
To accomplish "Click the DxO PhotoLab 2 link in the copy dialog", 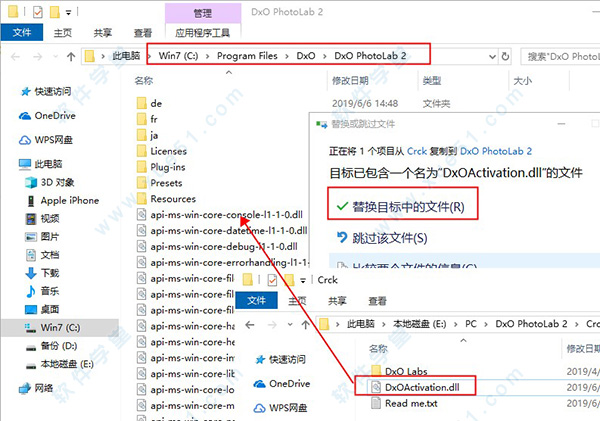I will [496, 151].
